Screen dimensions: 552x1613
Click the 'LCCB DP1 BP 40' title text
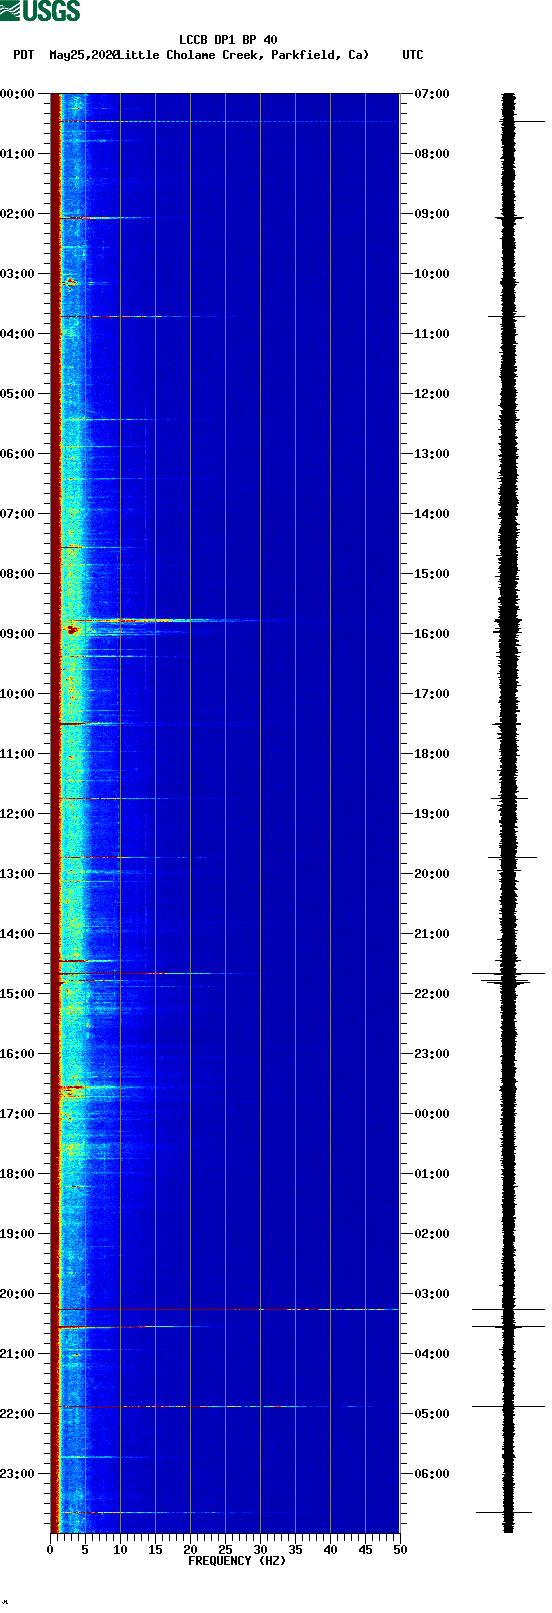click(x=228, y=40)
